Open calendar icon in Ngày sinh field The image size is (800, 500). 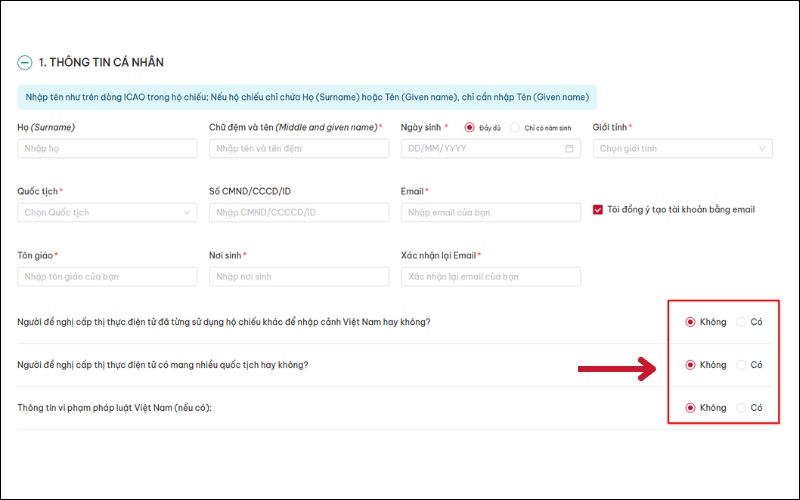pos(569,148)
